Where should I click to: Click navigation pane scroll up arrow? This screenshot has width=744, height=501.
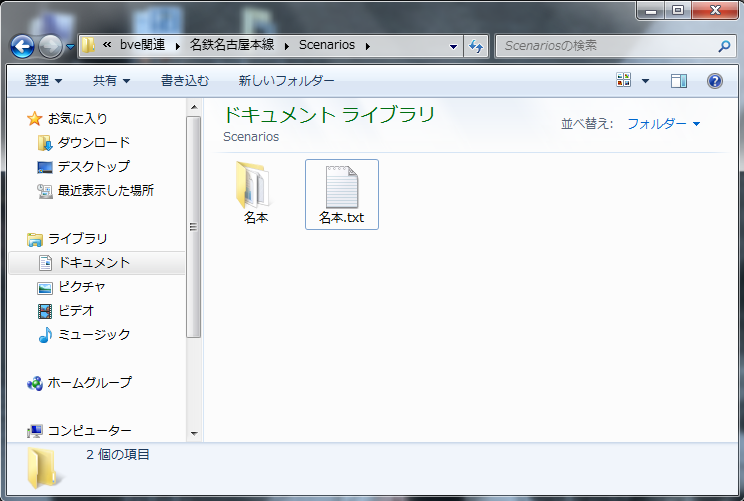pyautogui.click(x=194, y=107)
